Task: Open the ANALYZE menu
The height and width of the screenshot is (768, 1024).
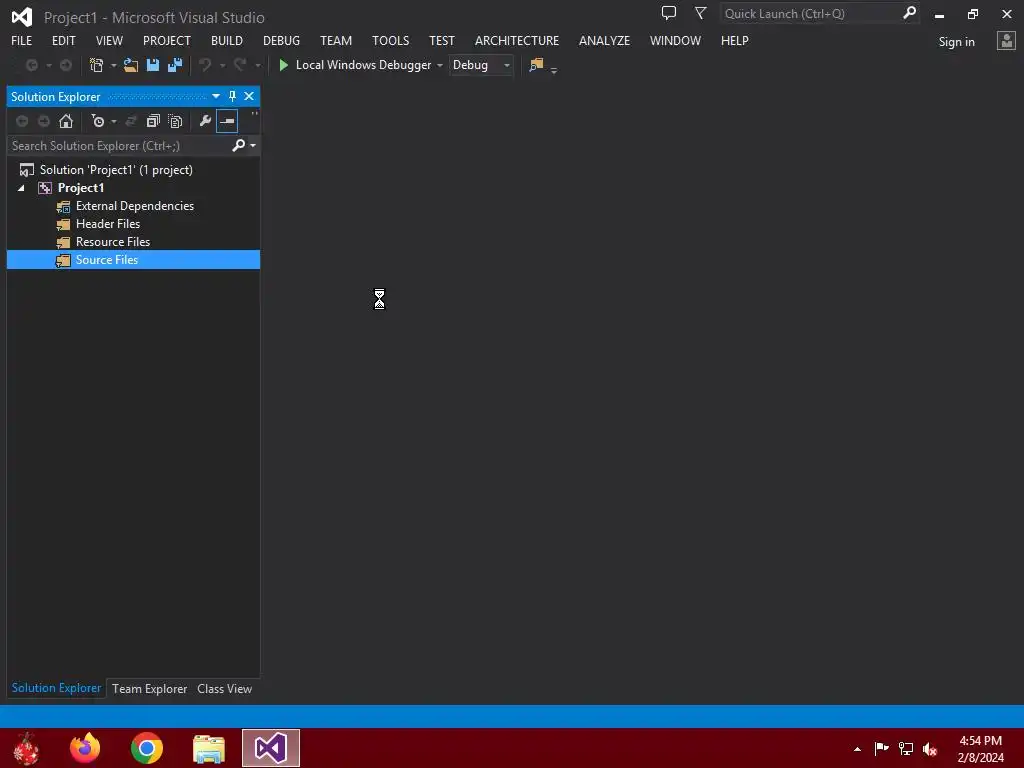Action: (604, 40)
